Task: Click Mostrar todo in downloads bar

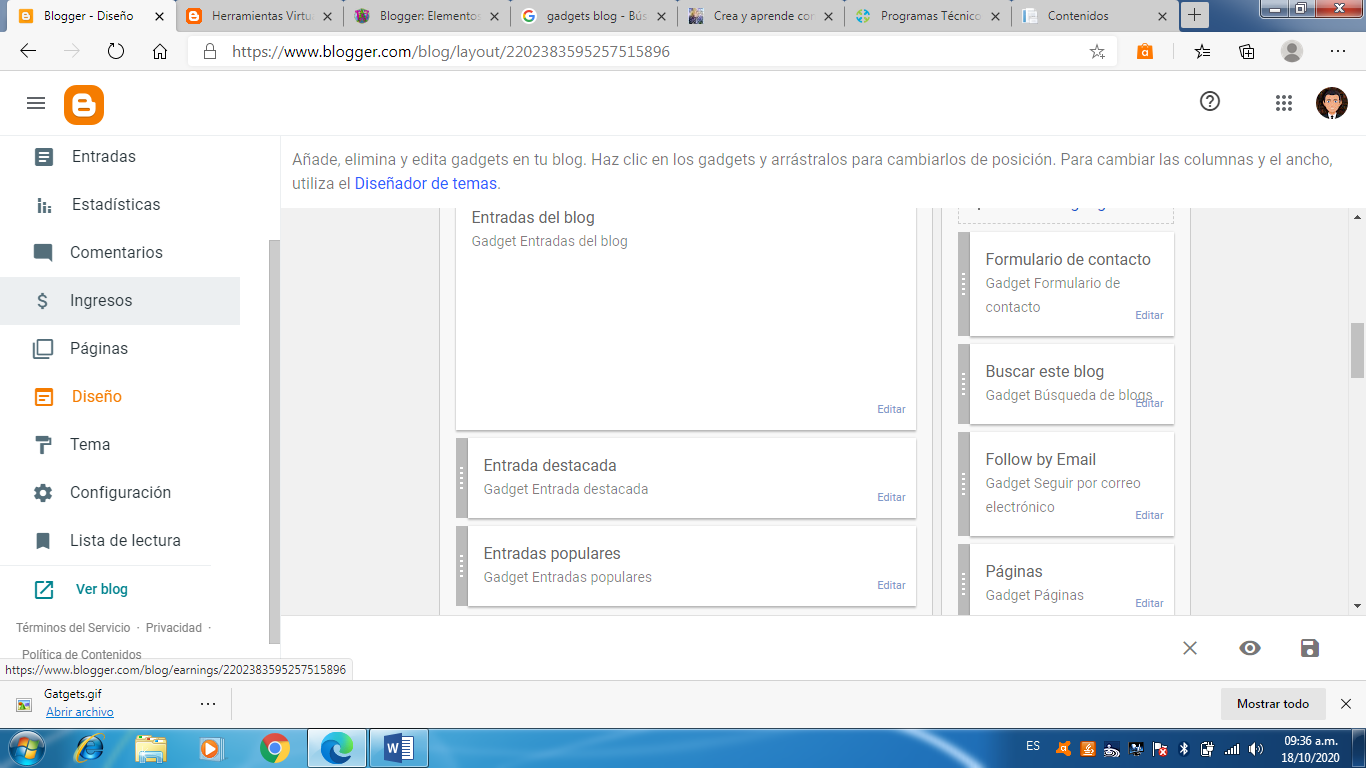Action: (x=1272, y=704)
